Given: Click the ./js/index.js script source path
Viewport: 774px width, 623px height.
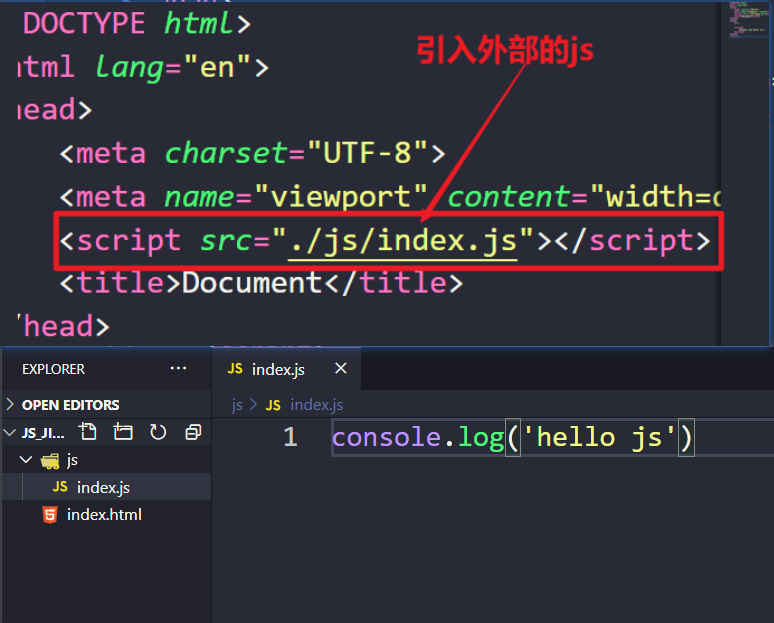Looking at the screenshot, I should click(402, 240).
